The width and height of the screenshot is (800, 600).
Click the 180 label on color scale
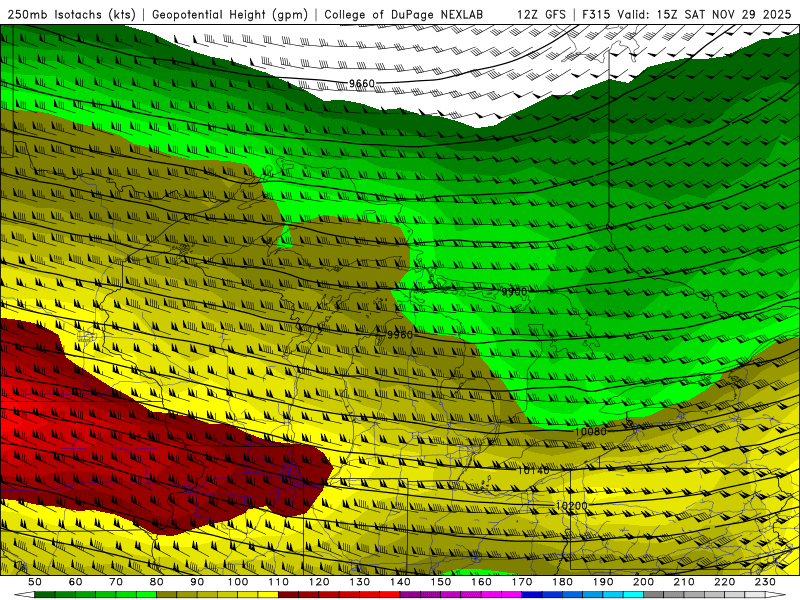pos(562,582)
